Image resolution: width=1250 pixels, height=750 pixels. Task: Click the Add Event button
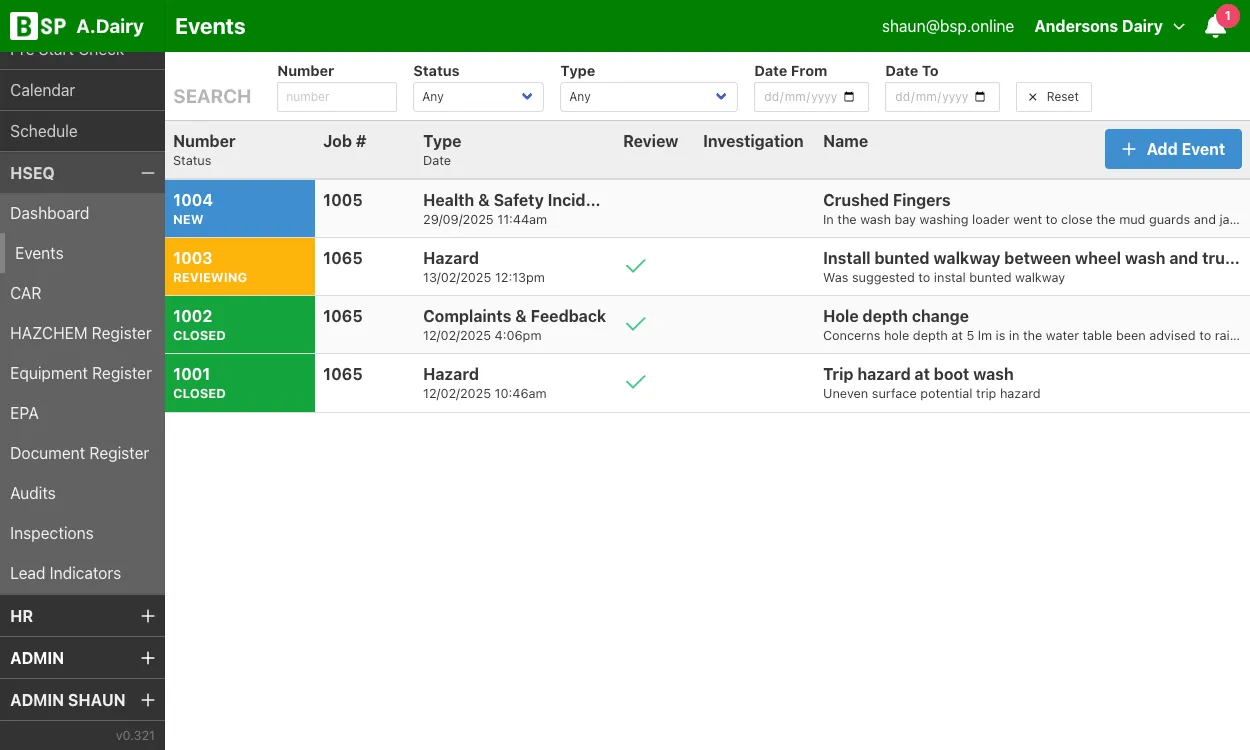click(1173, 149)
